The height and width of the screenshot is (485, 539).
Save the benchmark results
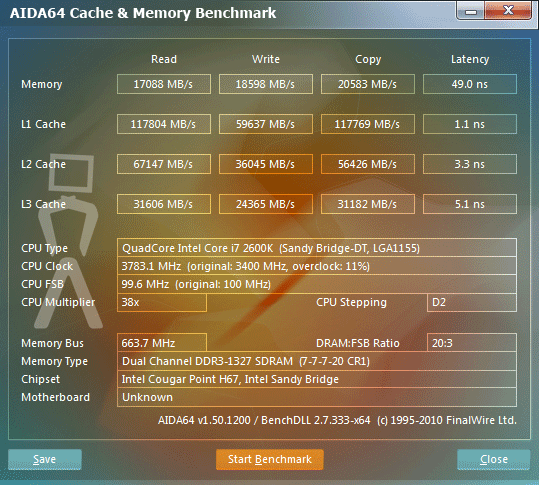45,459
